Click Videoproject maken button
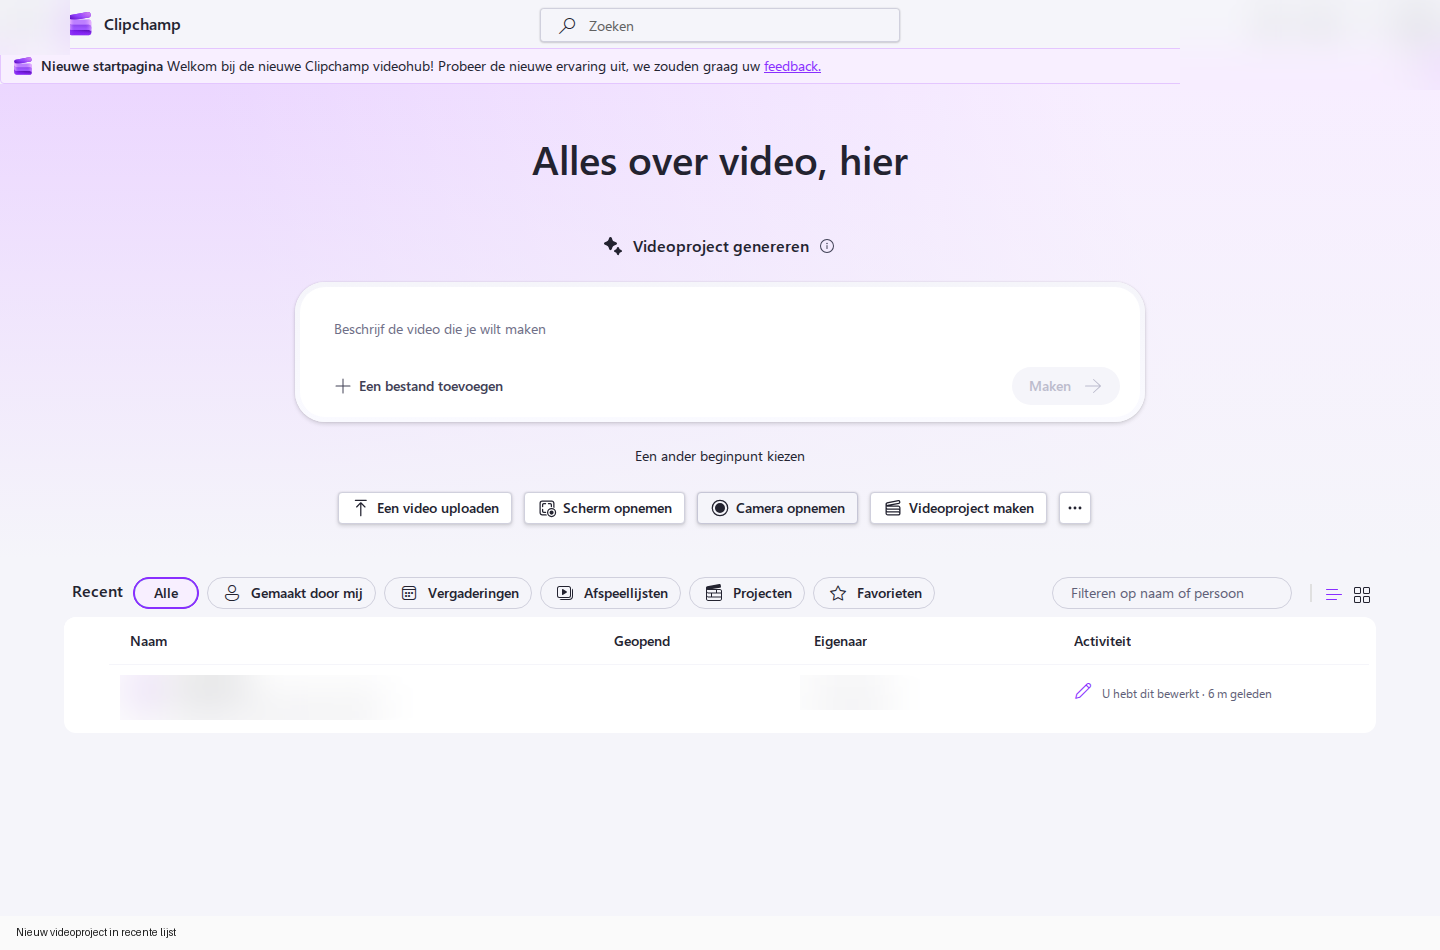 coord(958,508)
